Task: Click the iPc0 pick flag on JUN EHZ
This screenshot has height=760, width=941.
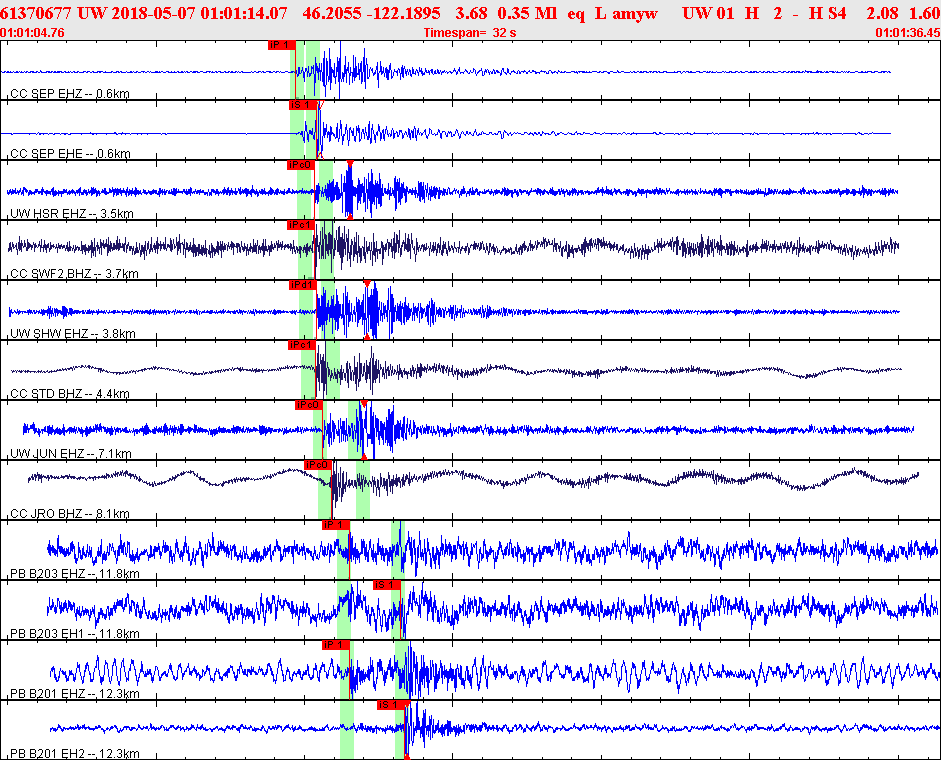Action: (308, 405)
